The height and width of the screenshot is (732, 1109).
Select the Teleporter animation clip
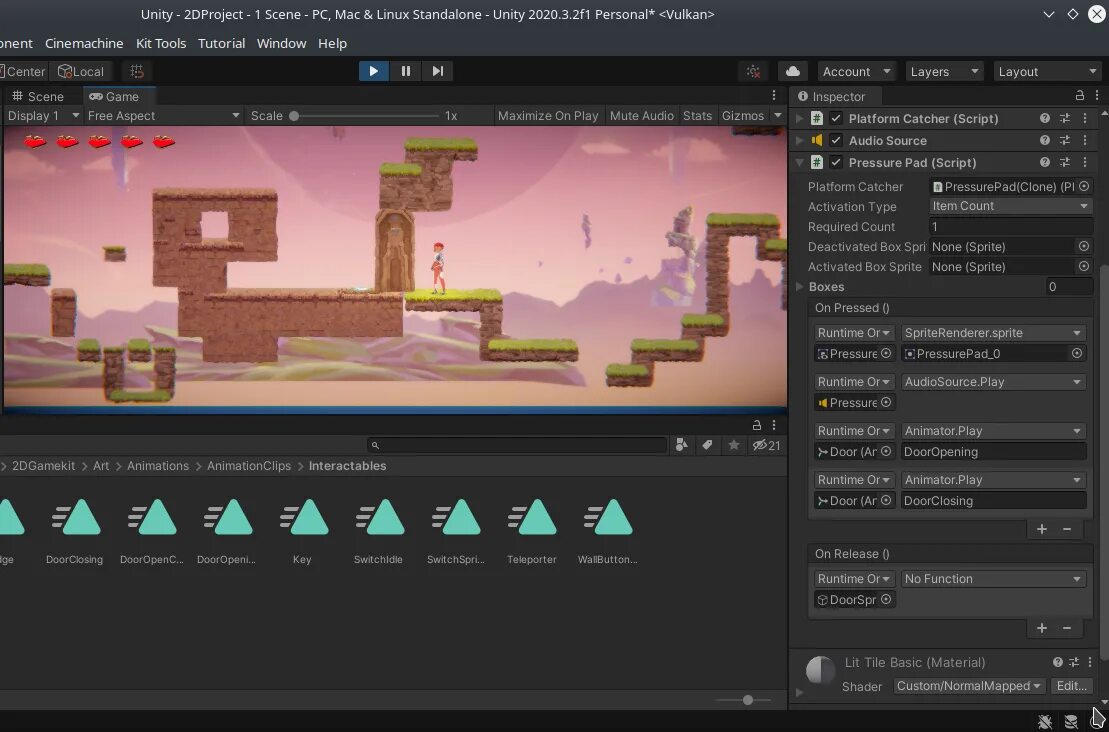pos(532,530)
